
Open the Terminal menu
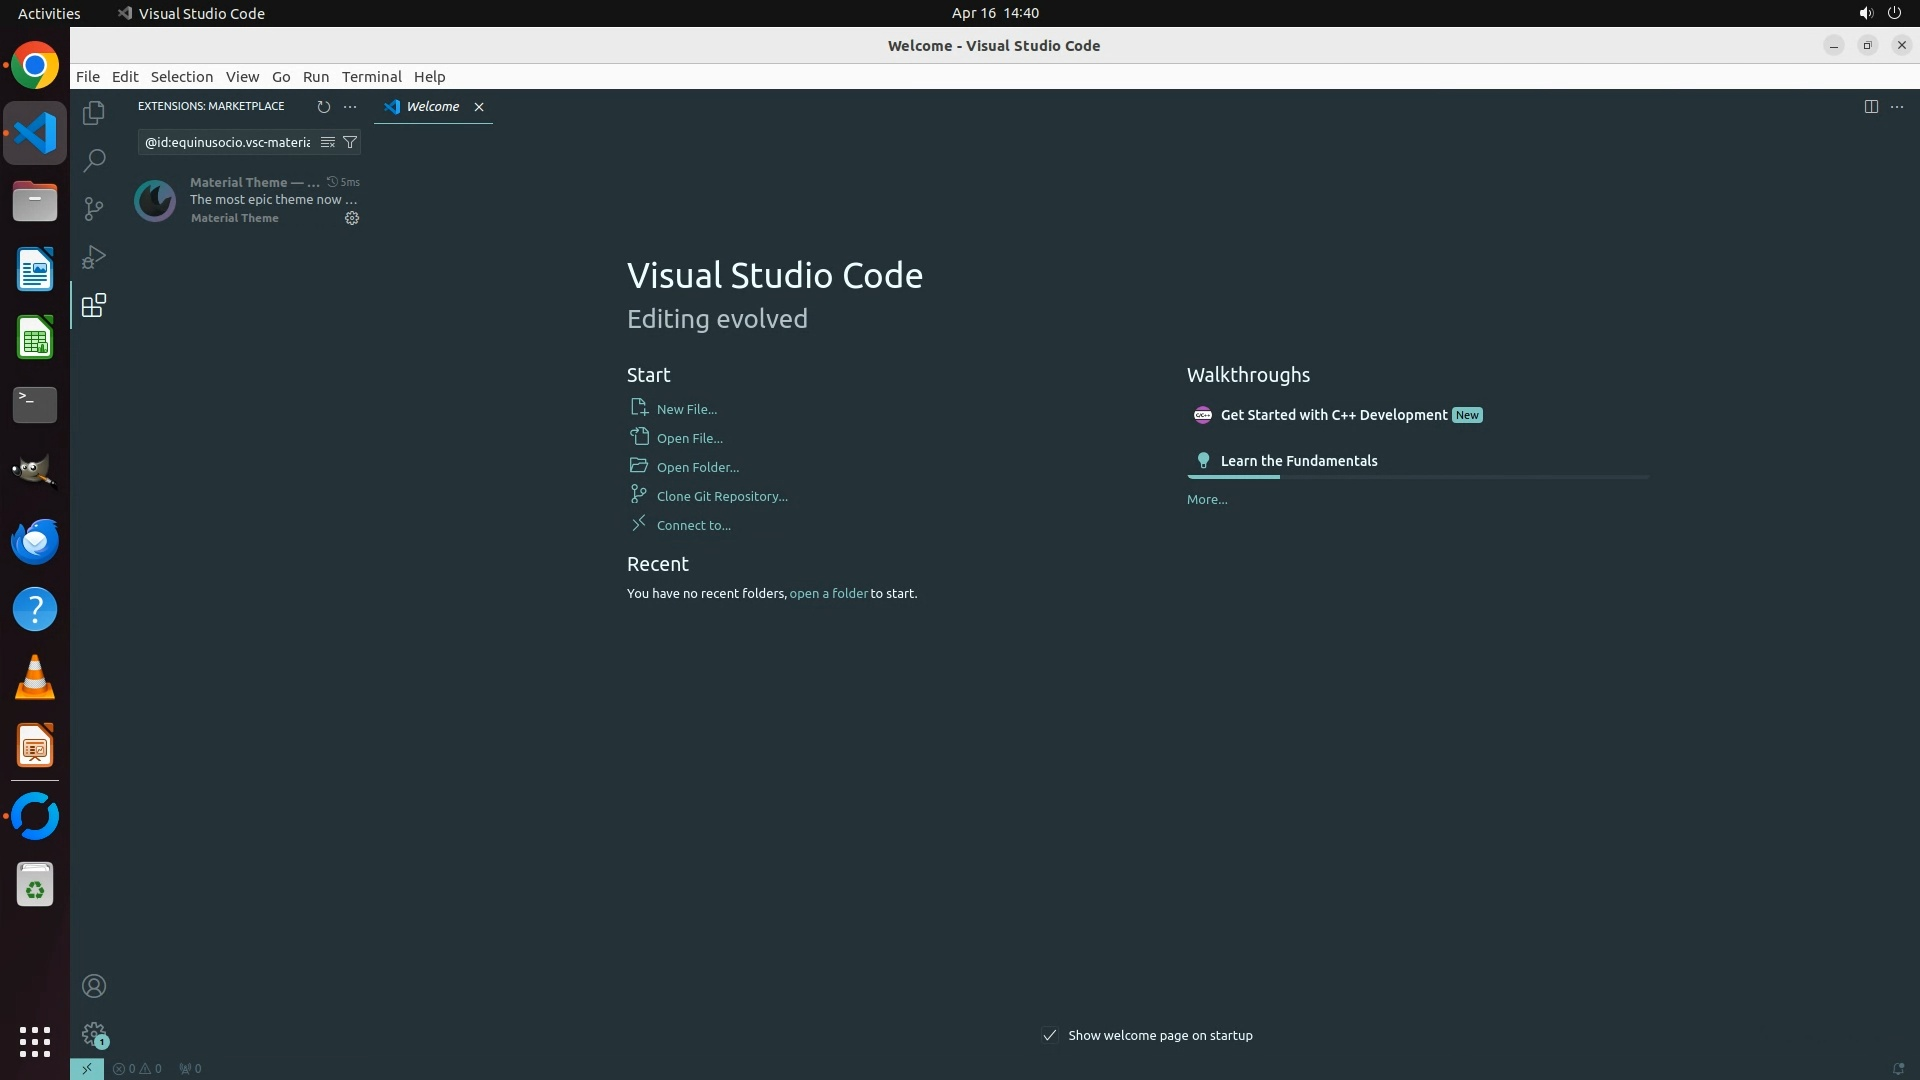pyautogui.click(x=371, y=76)
